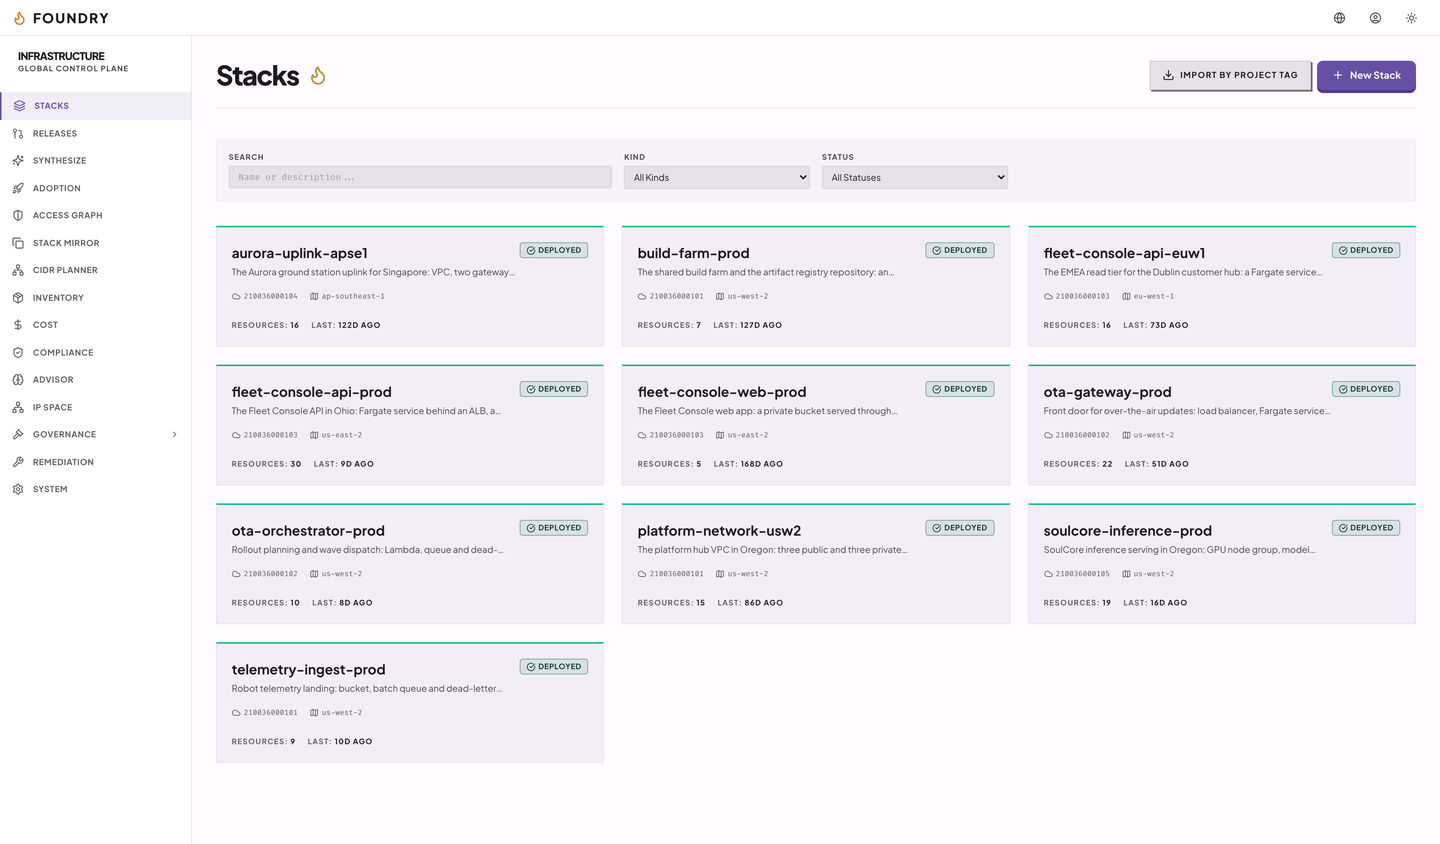This screenshot has width=1440, height=844.
Task: Open the Kind filter dropdown
Action: 716,177
